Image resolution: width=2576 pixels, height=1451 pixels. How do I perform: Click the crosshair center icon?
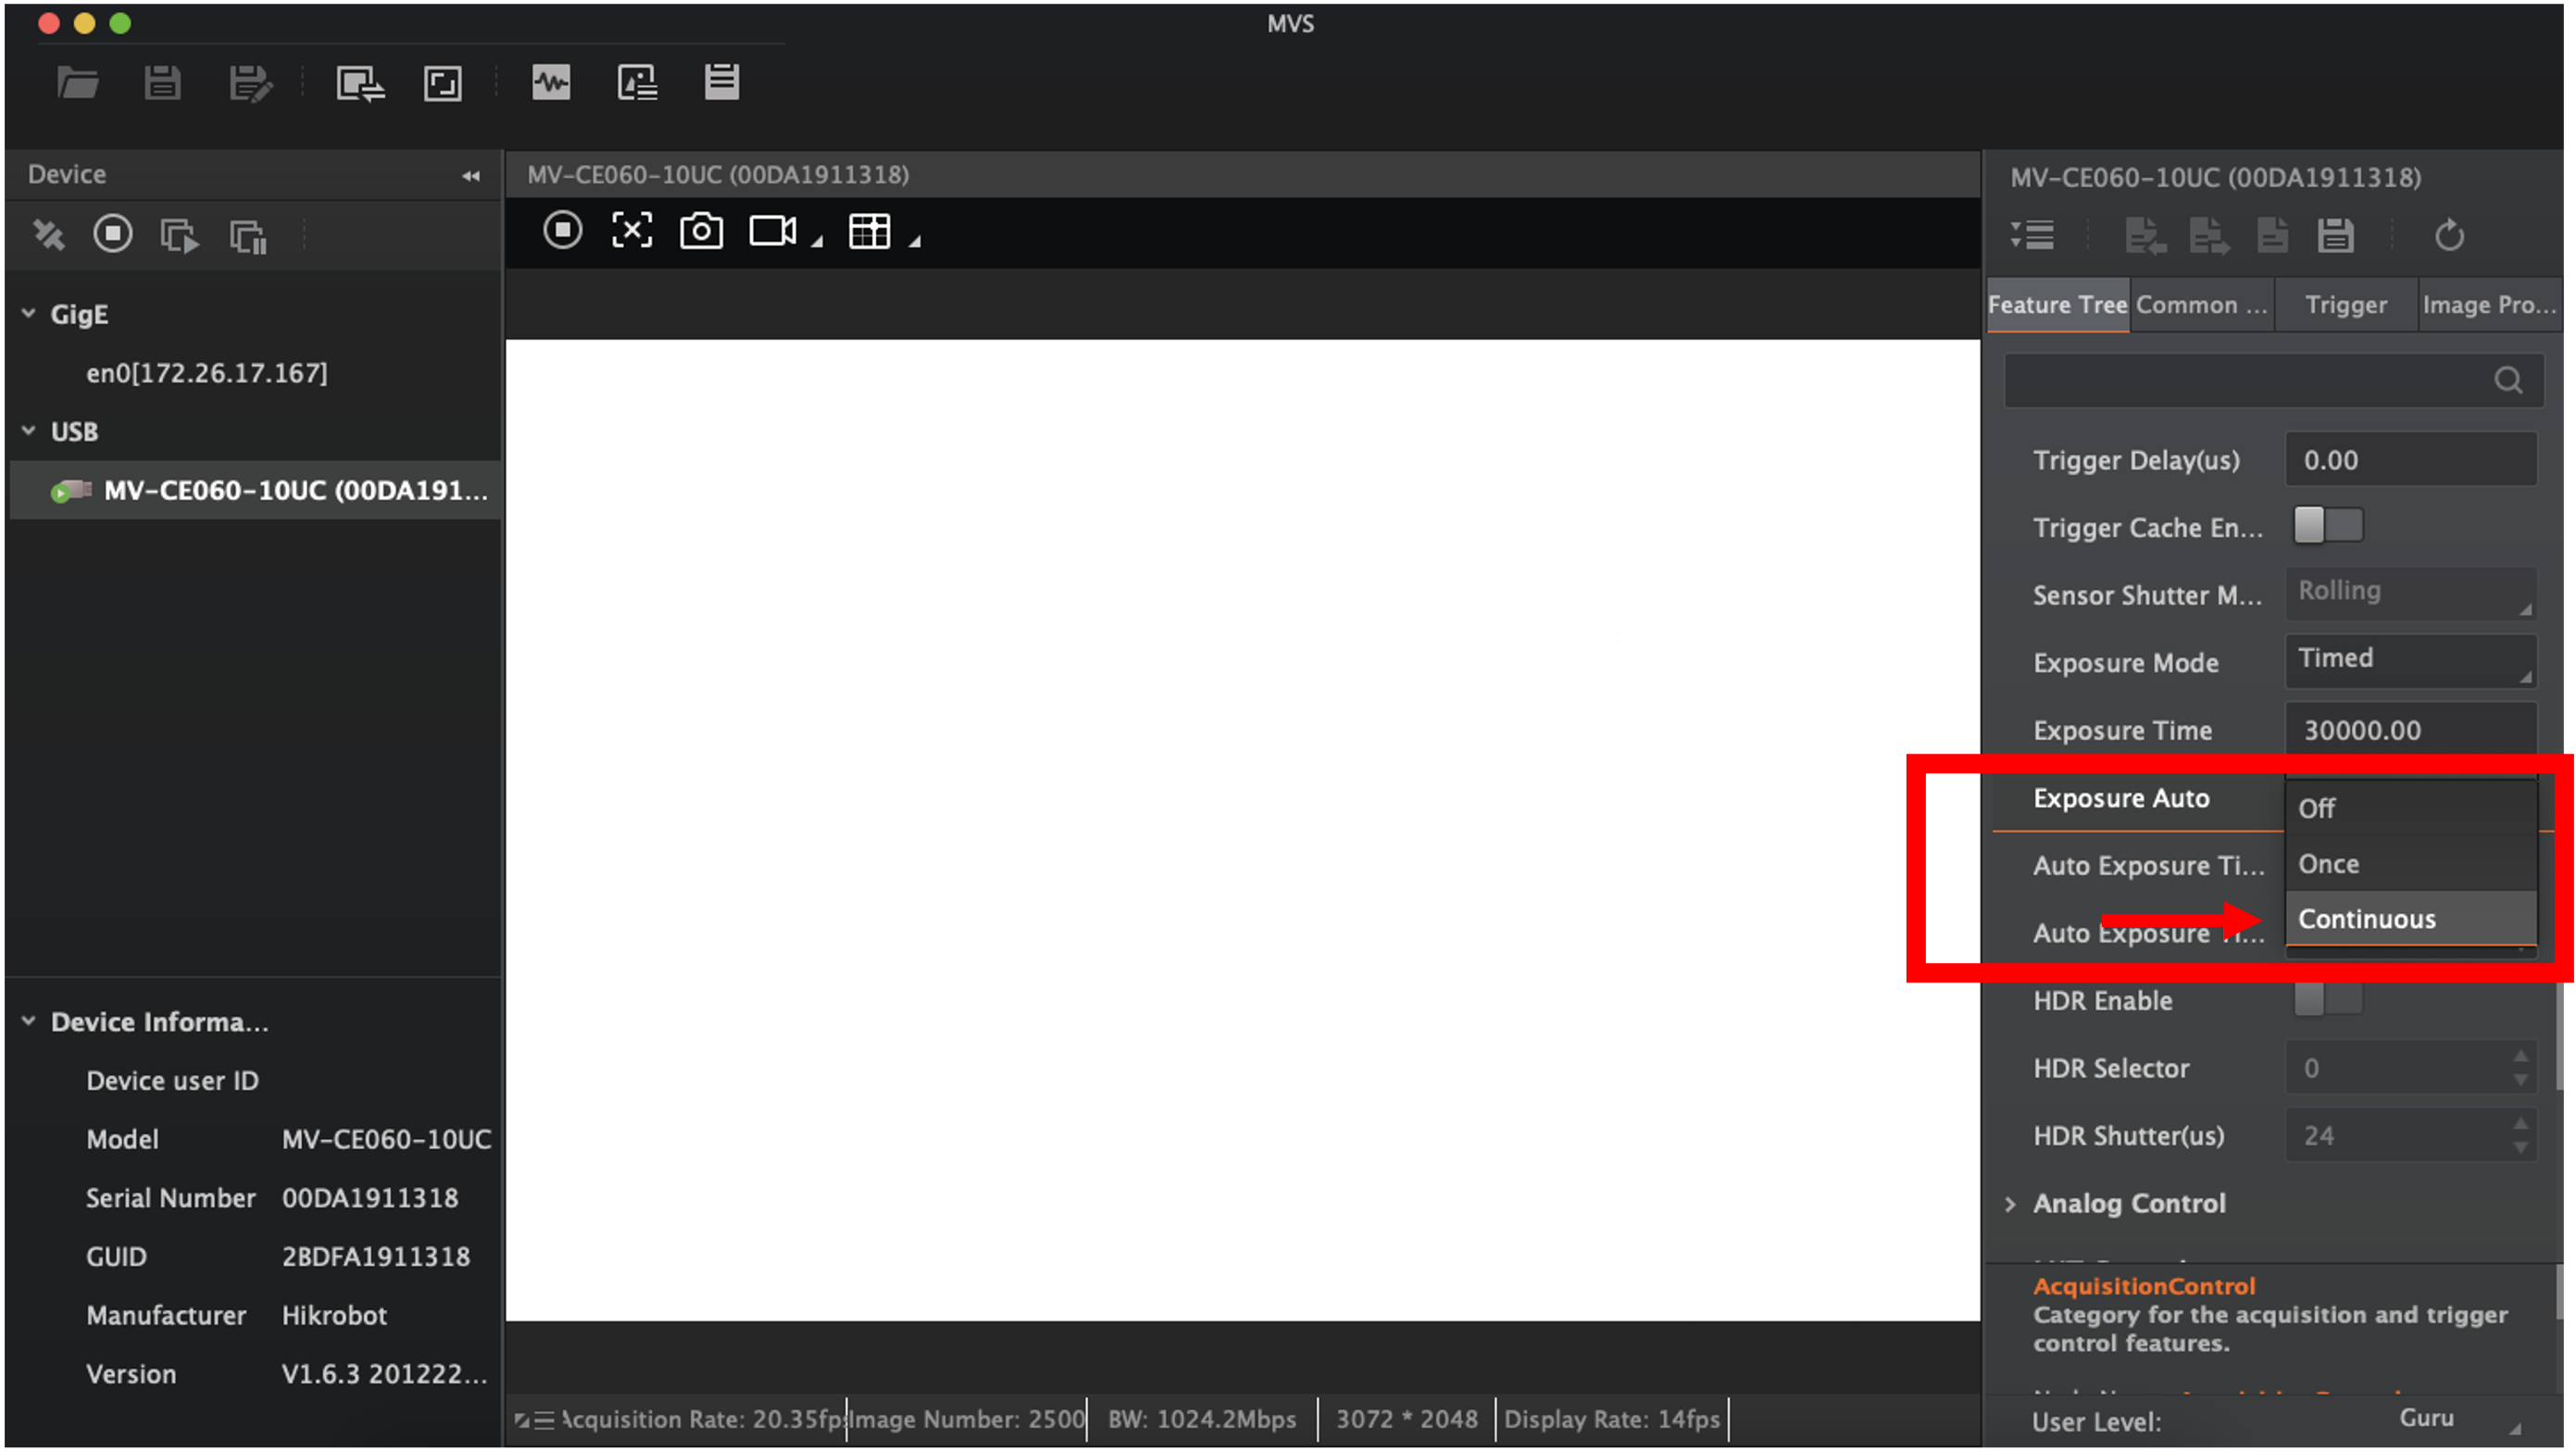point(632,231)
